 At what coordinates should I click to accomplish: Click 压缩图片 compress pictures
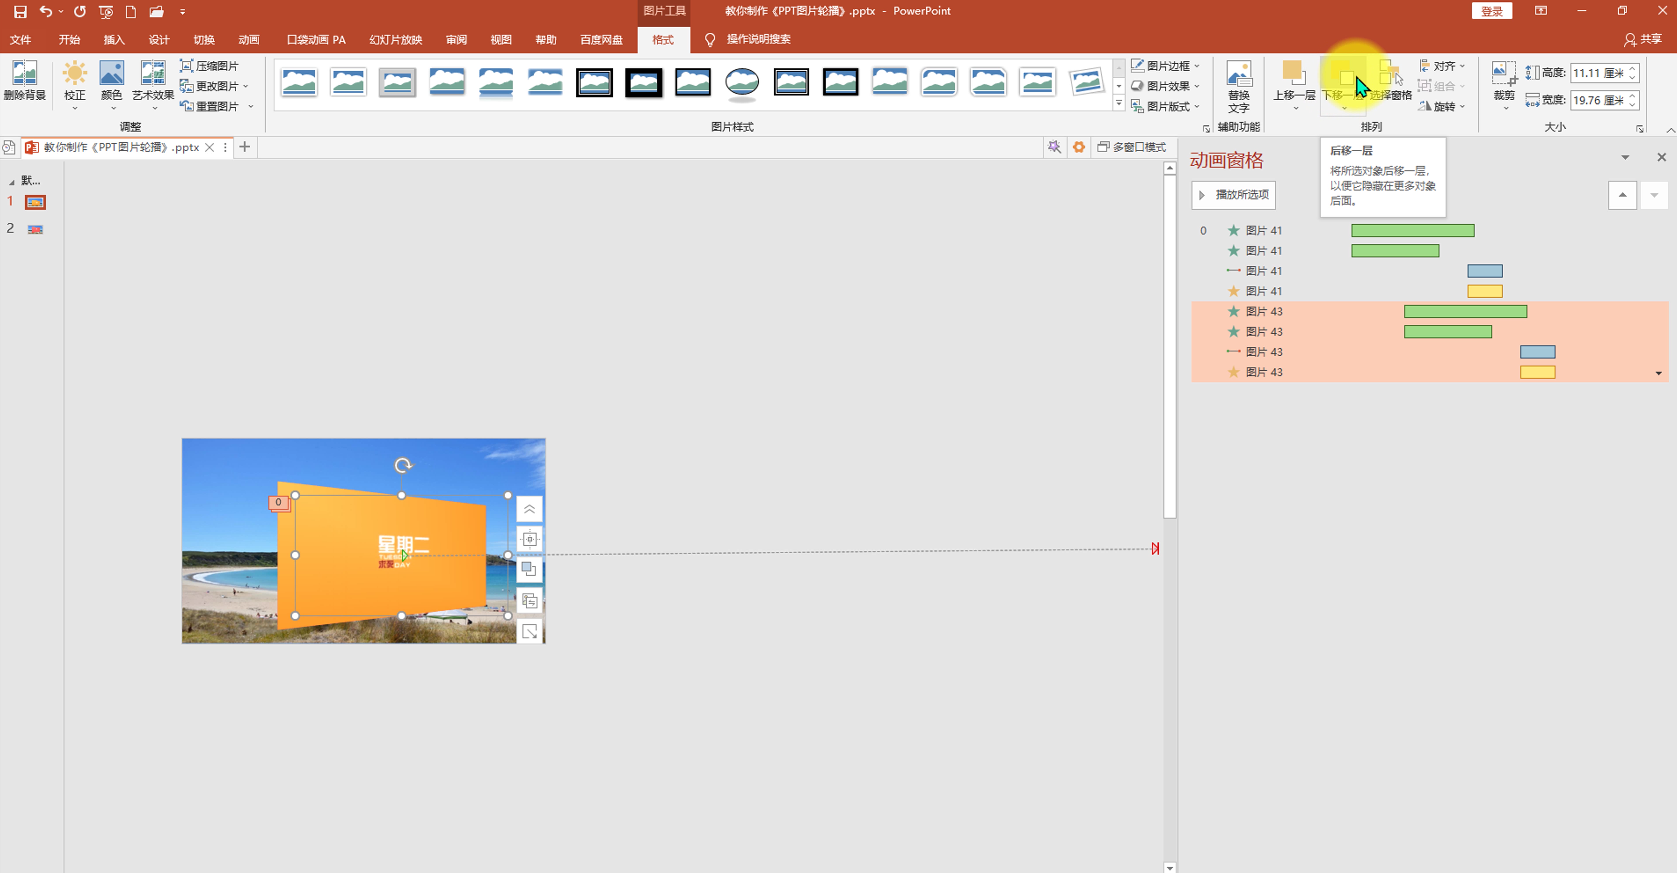pos(210,66)
